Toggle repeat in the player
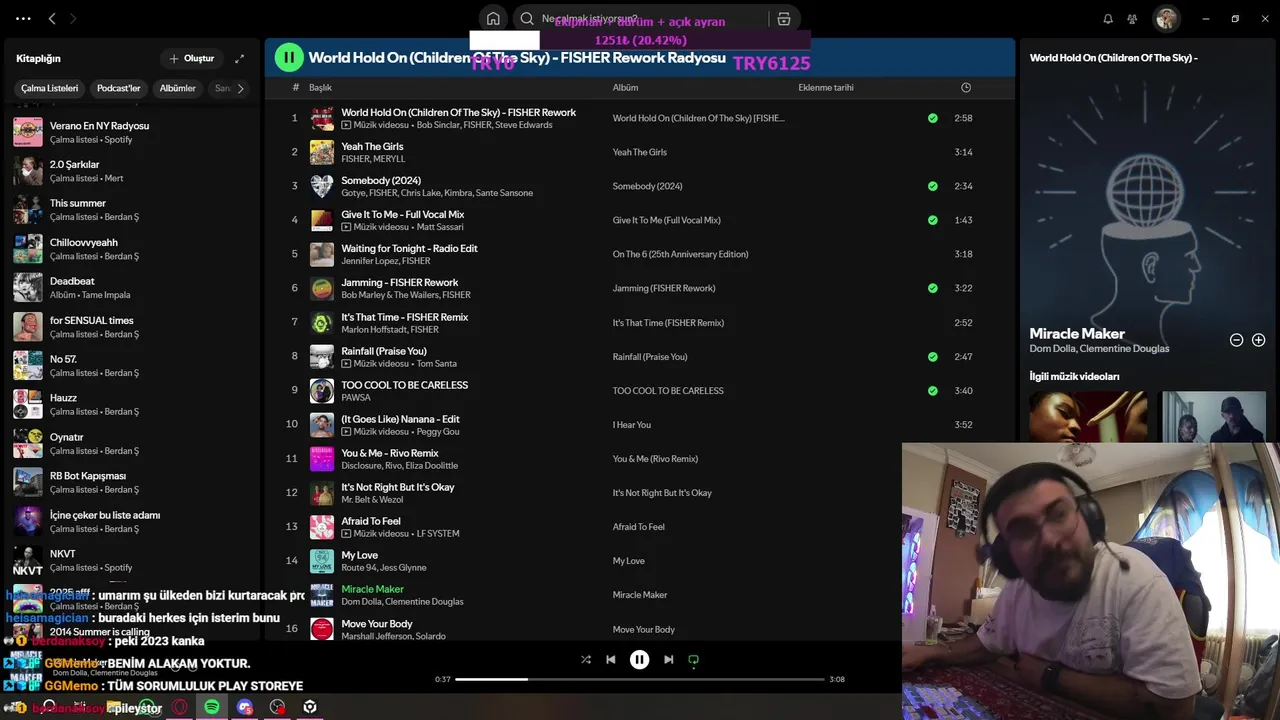 [693, 659]
